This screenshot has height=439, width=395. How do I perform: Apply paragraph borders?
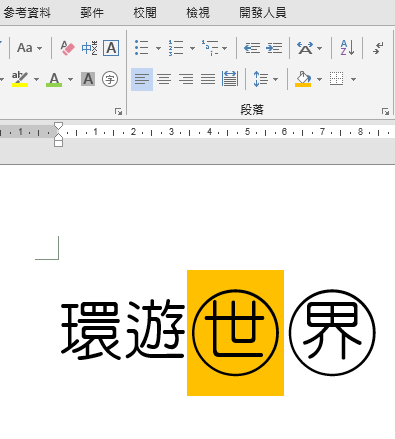336,79
